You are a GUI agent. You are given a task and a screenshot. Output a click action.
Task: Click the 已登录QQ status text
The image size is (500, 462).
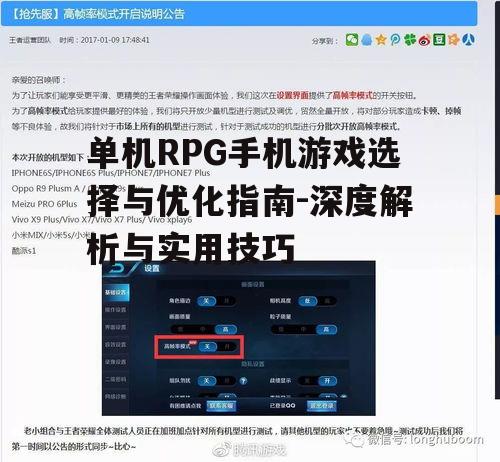[x=282, y=406]
